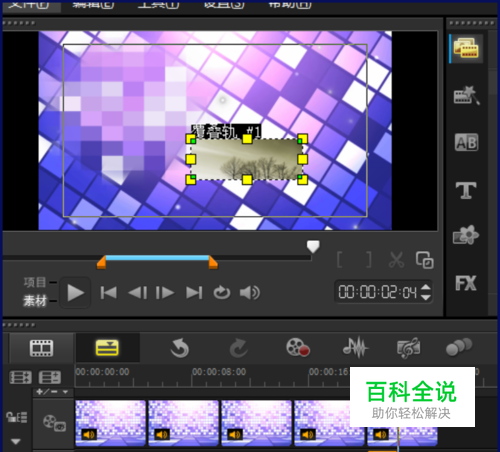Open the Record/Capture option
The image size is (500, 452).
click(x=298, y=348)
